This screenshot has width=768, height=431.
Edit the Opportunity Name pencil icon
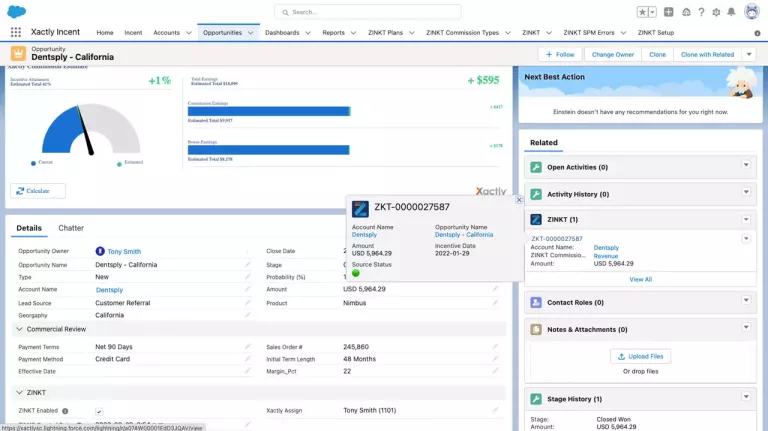coord(247,264)
